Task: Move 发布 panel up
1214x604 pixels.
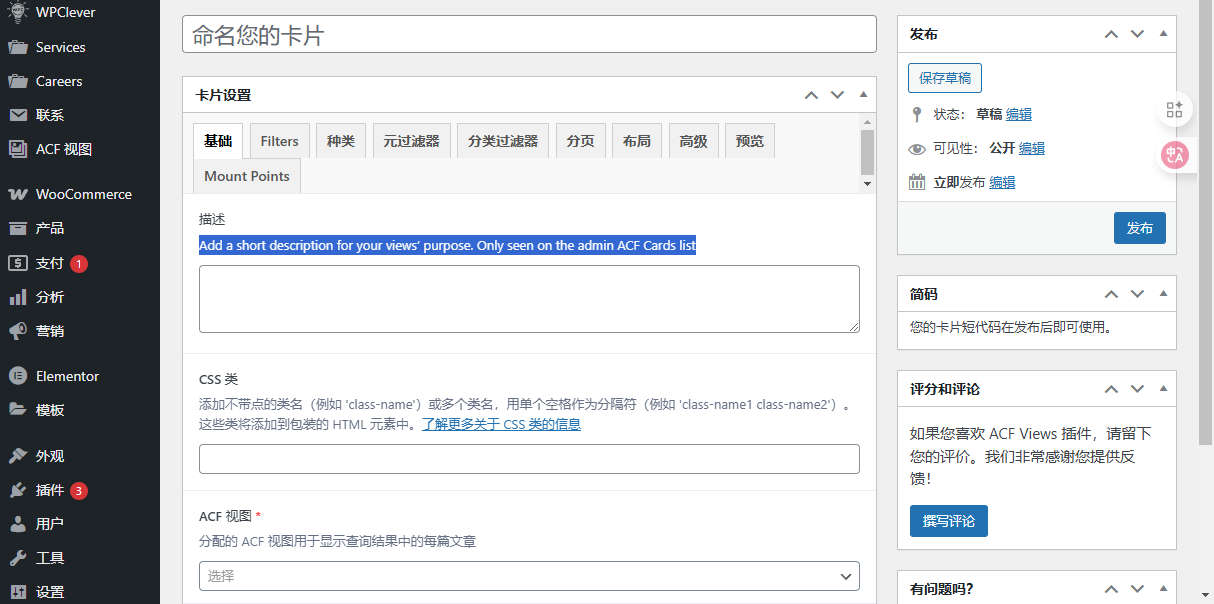Action: point(1111,34)
